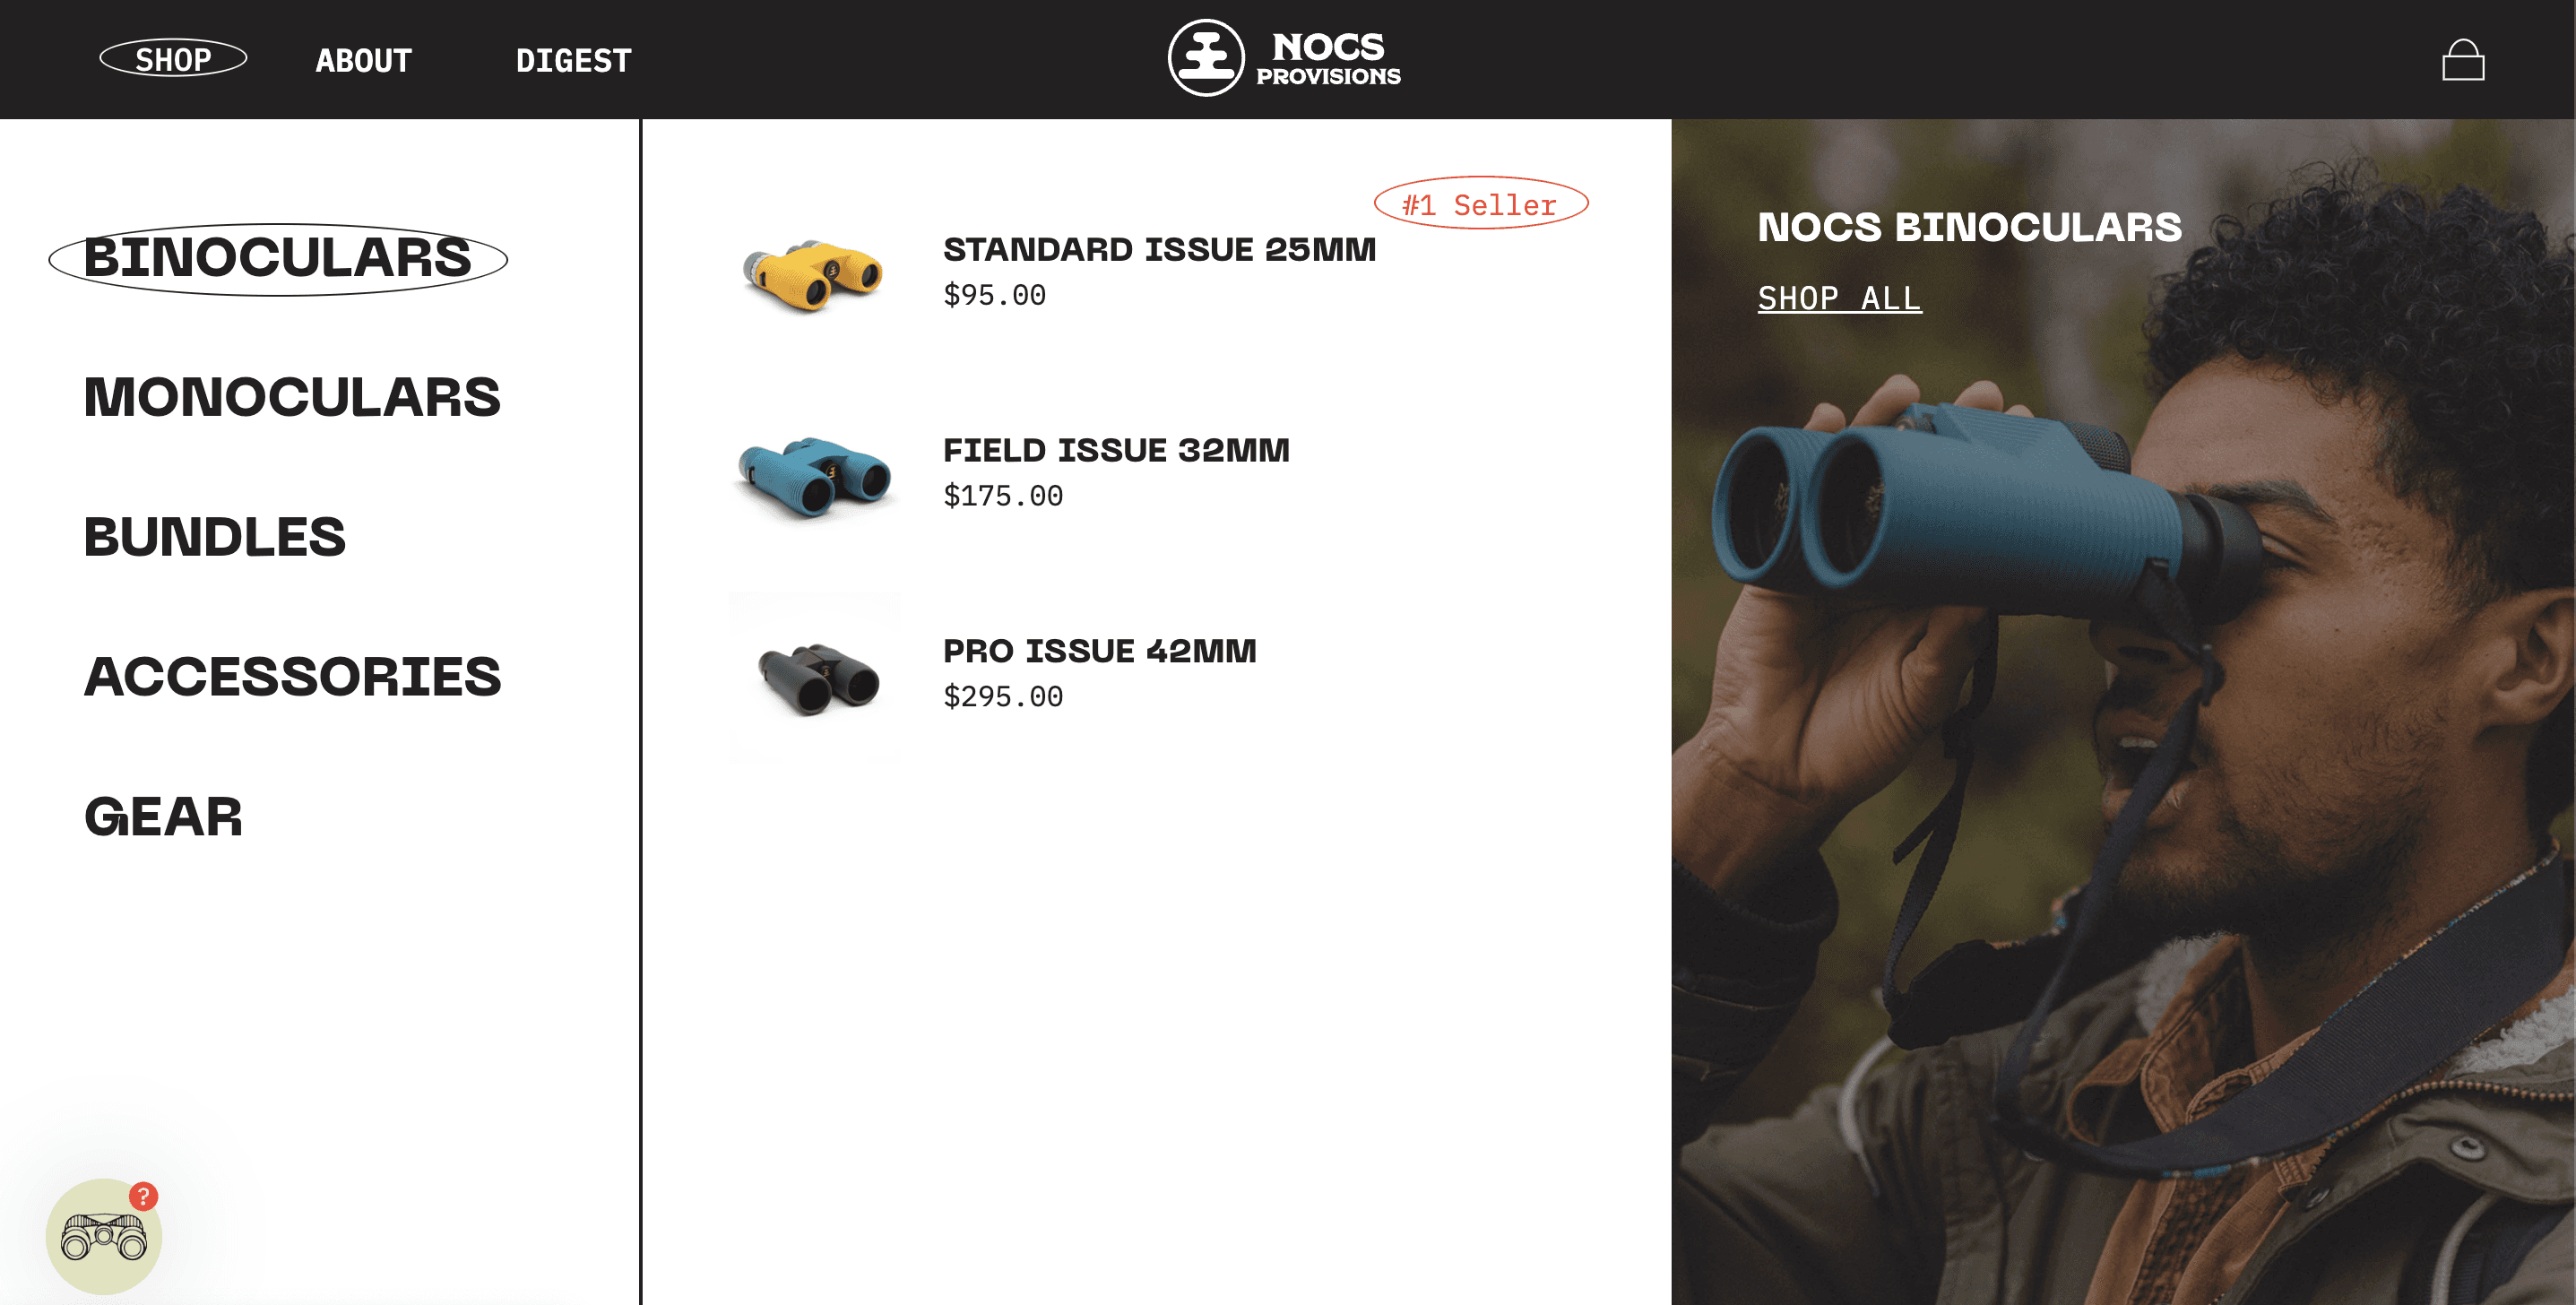Select the black Pro Issue binoculars thumbnail
This screenshot has width=2576, height=1305.
pyautogui.click(x=814, y=678)
